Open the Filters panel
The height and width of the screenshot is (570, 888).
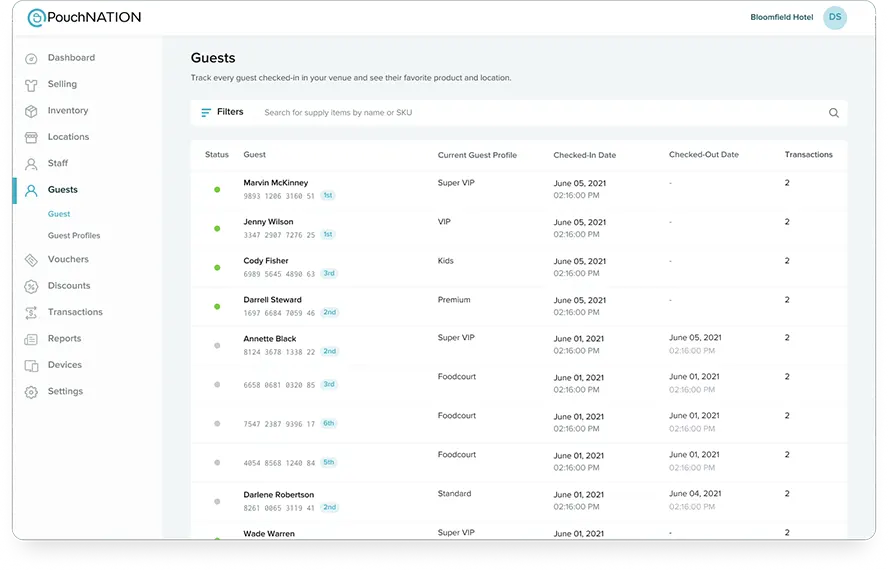pos(222,113)
